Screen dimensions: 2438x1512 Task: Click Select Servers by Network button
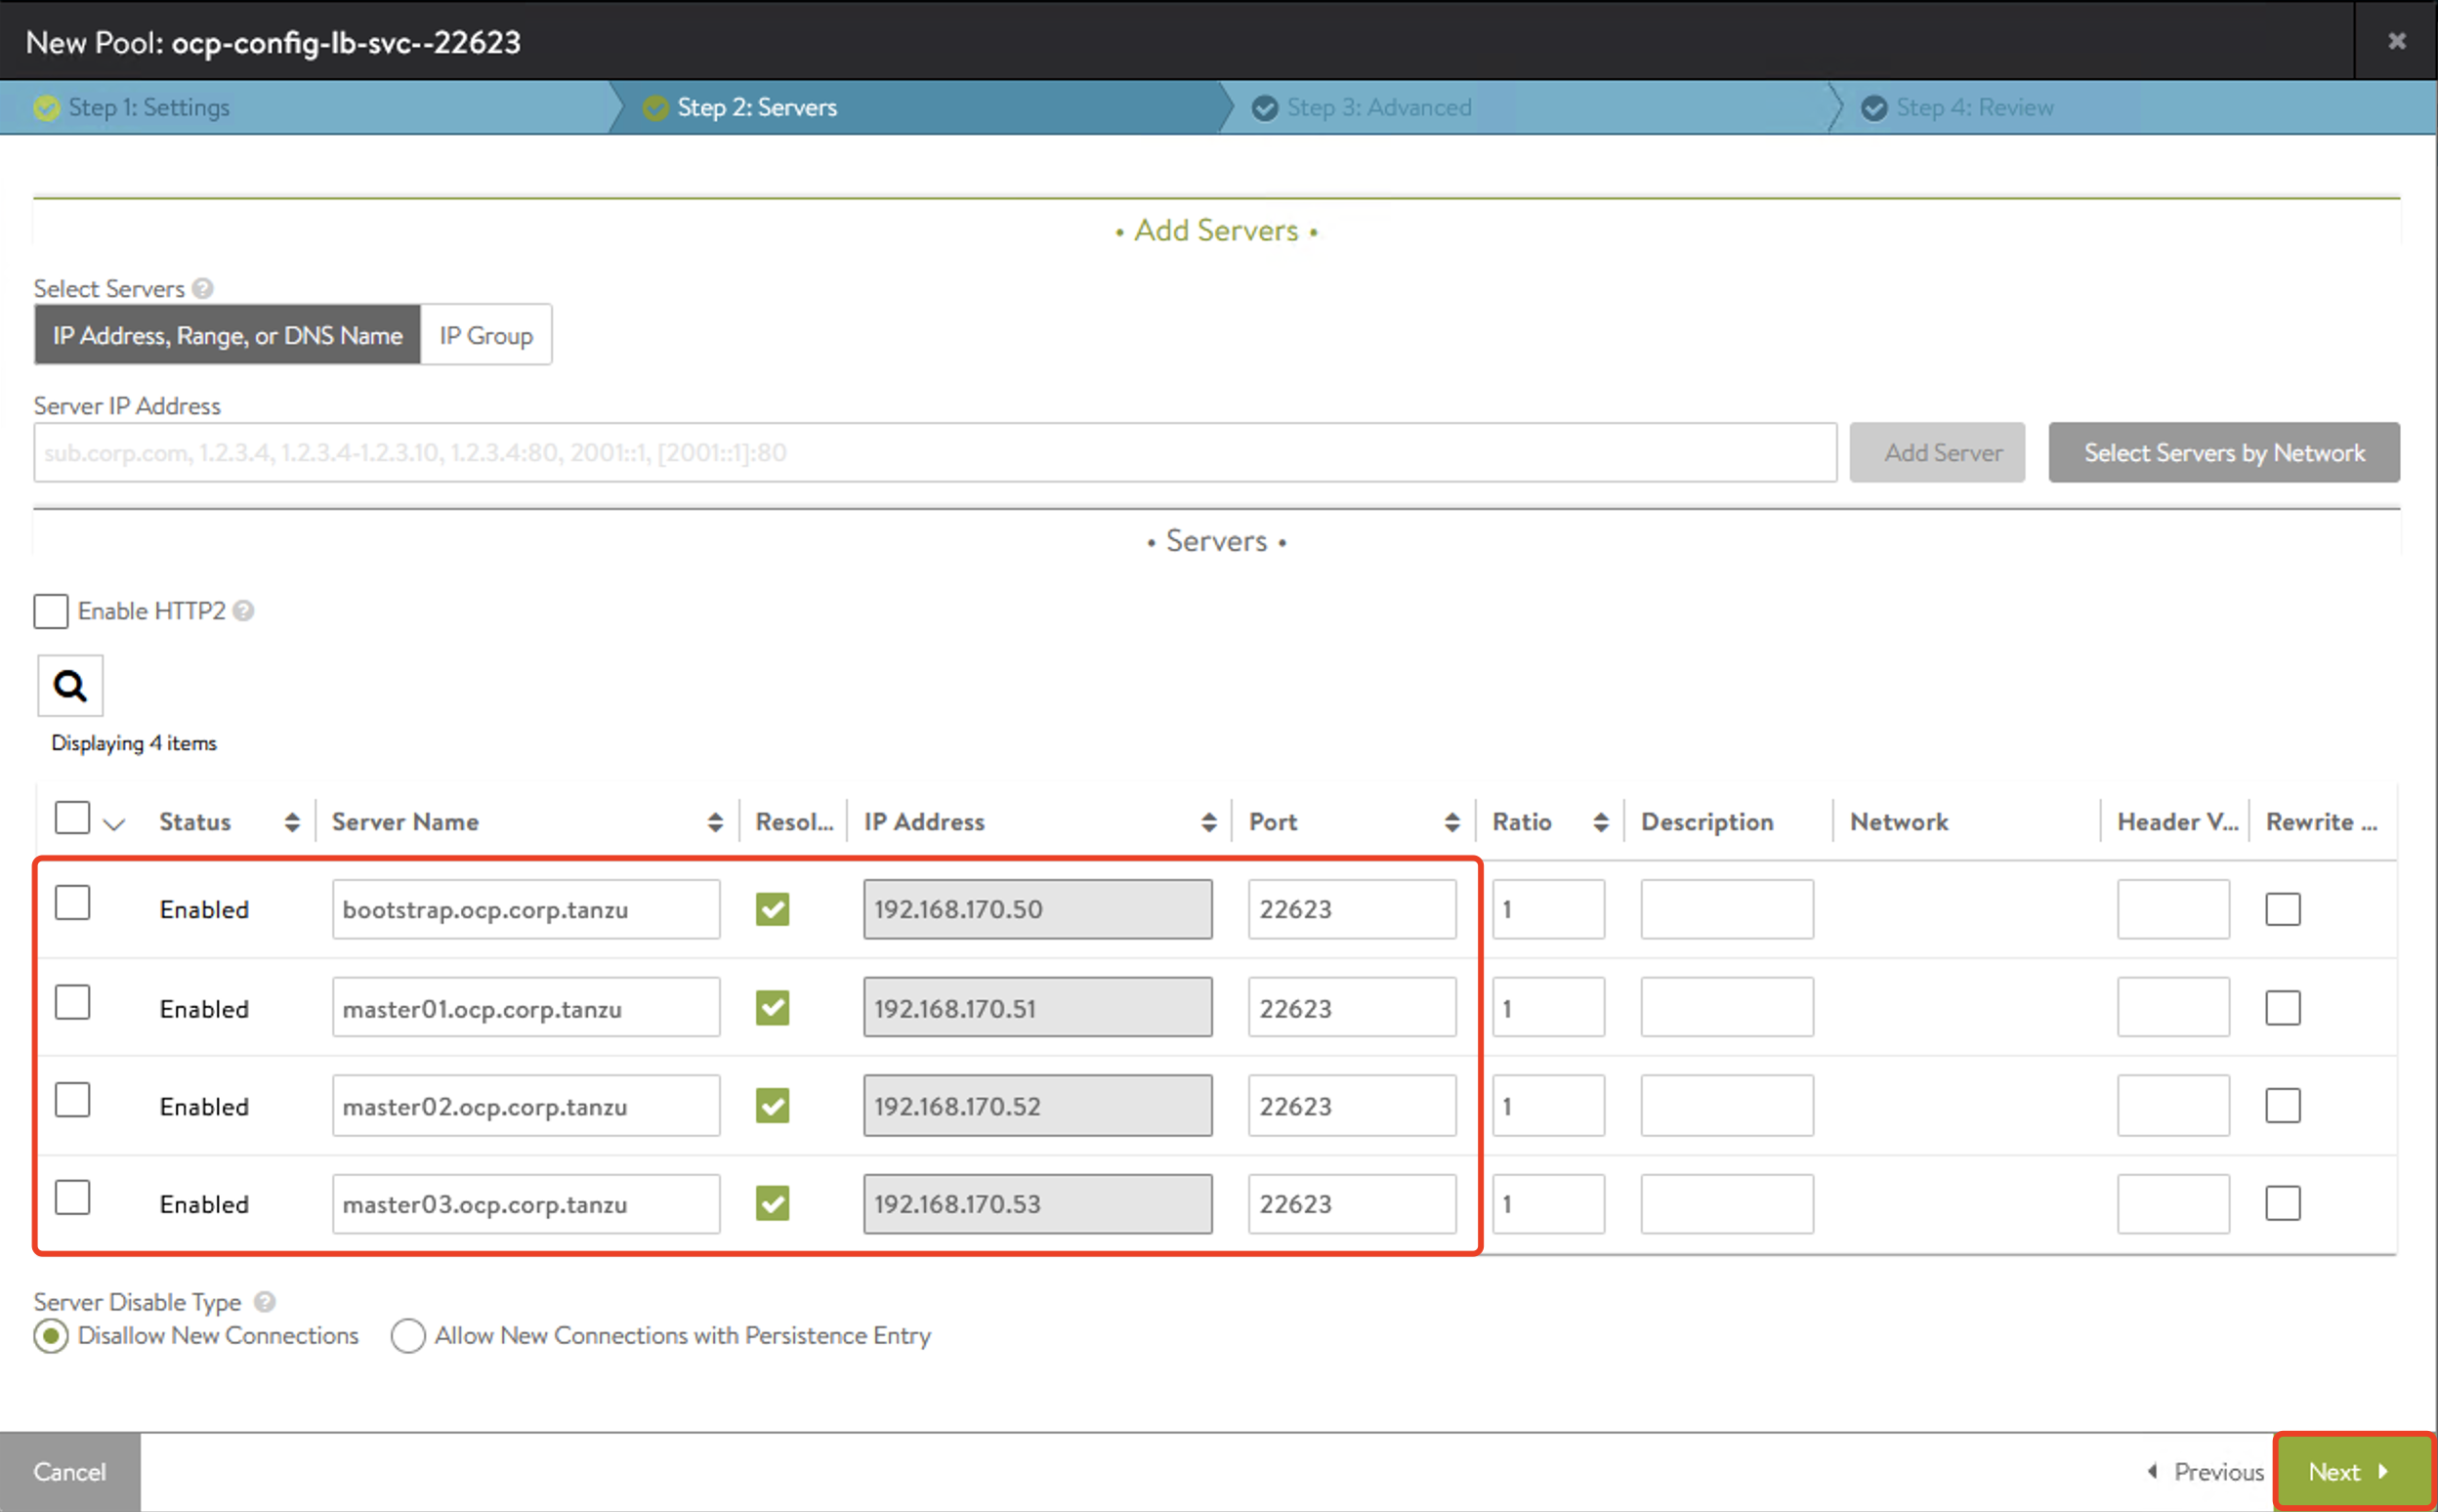tap(2223, 453)
